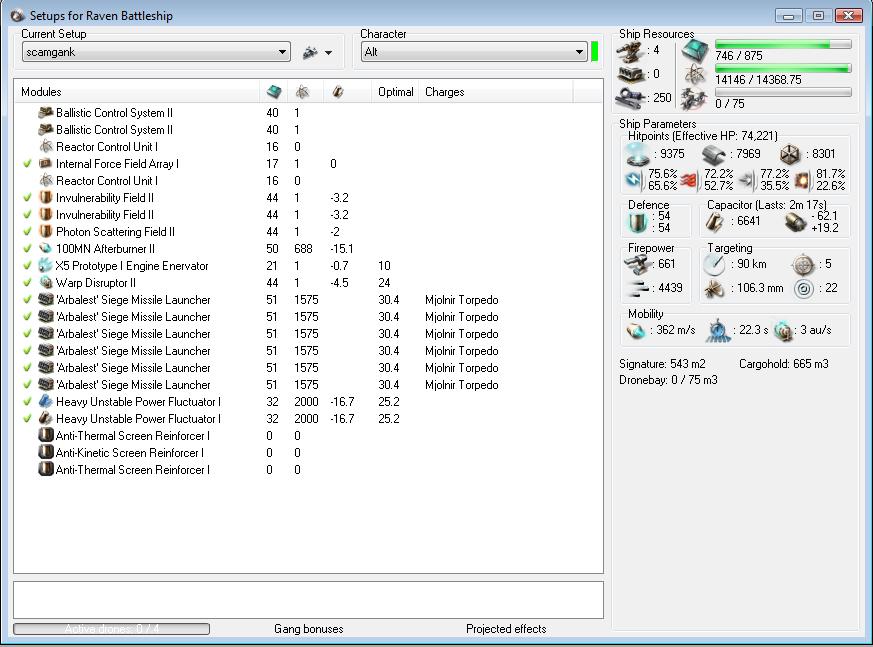Click the CPU column header icon

point(274,92)
